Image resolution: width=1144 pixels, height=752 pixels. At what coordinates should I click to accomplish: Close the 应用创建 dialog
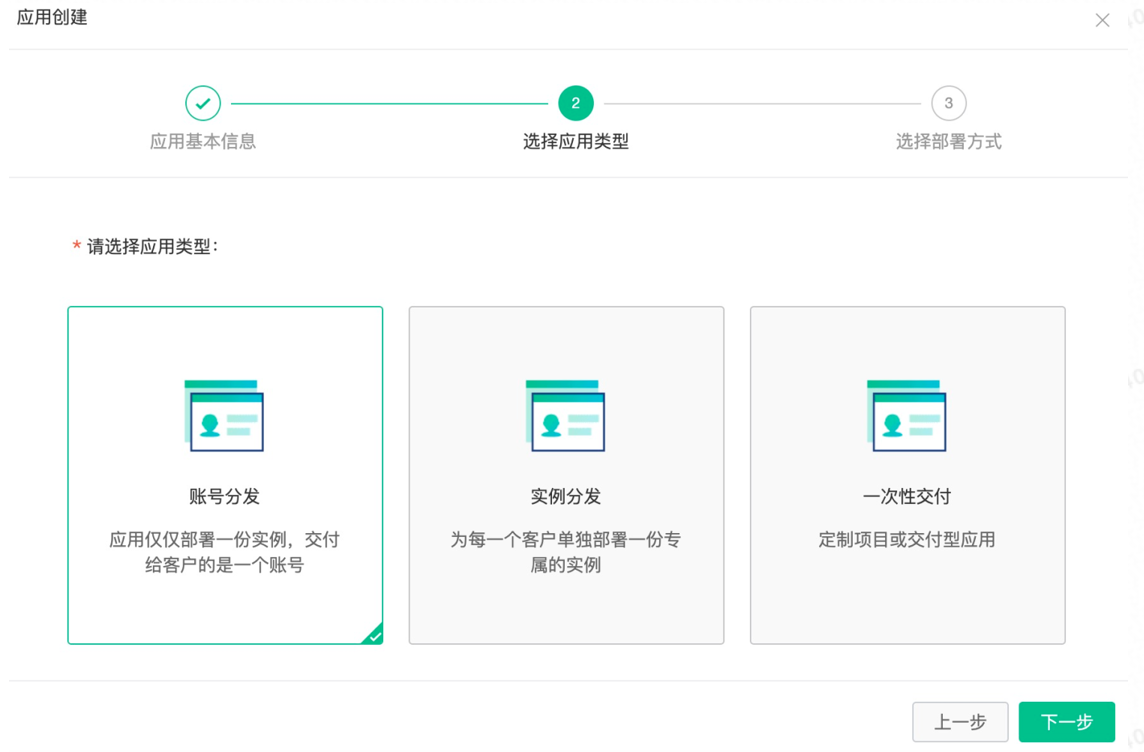[x=1102, y=20]
